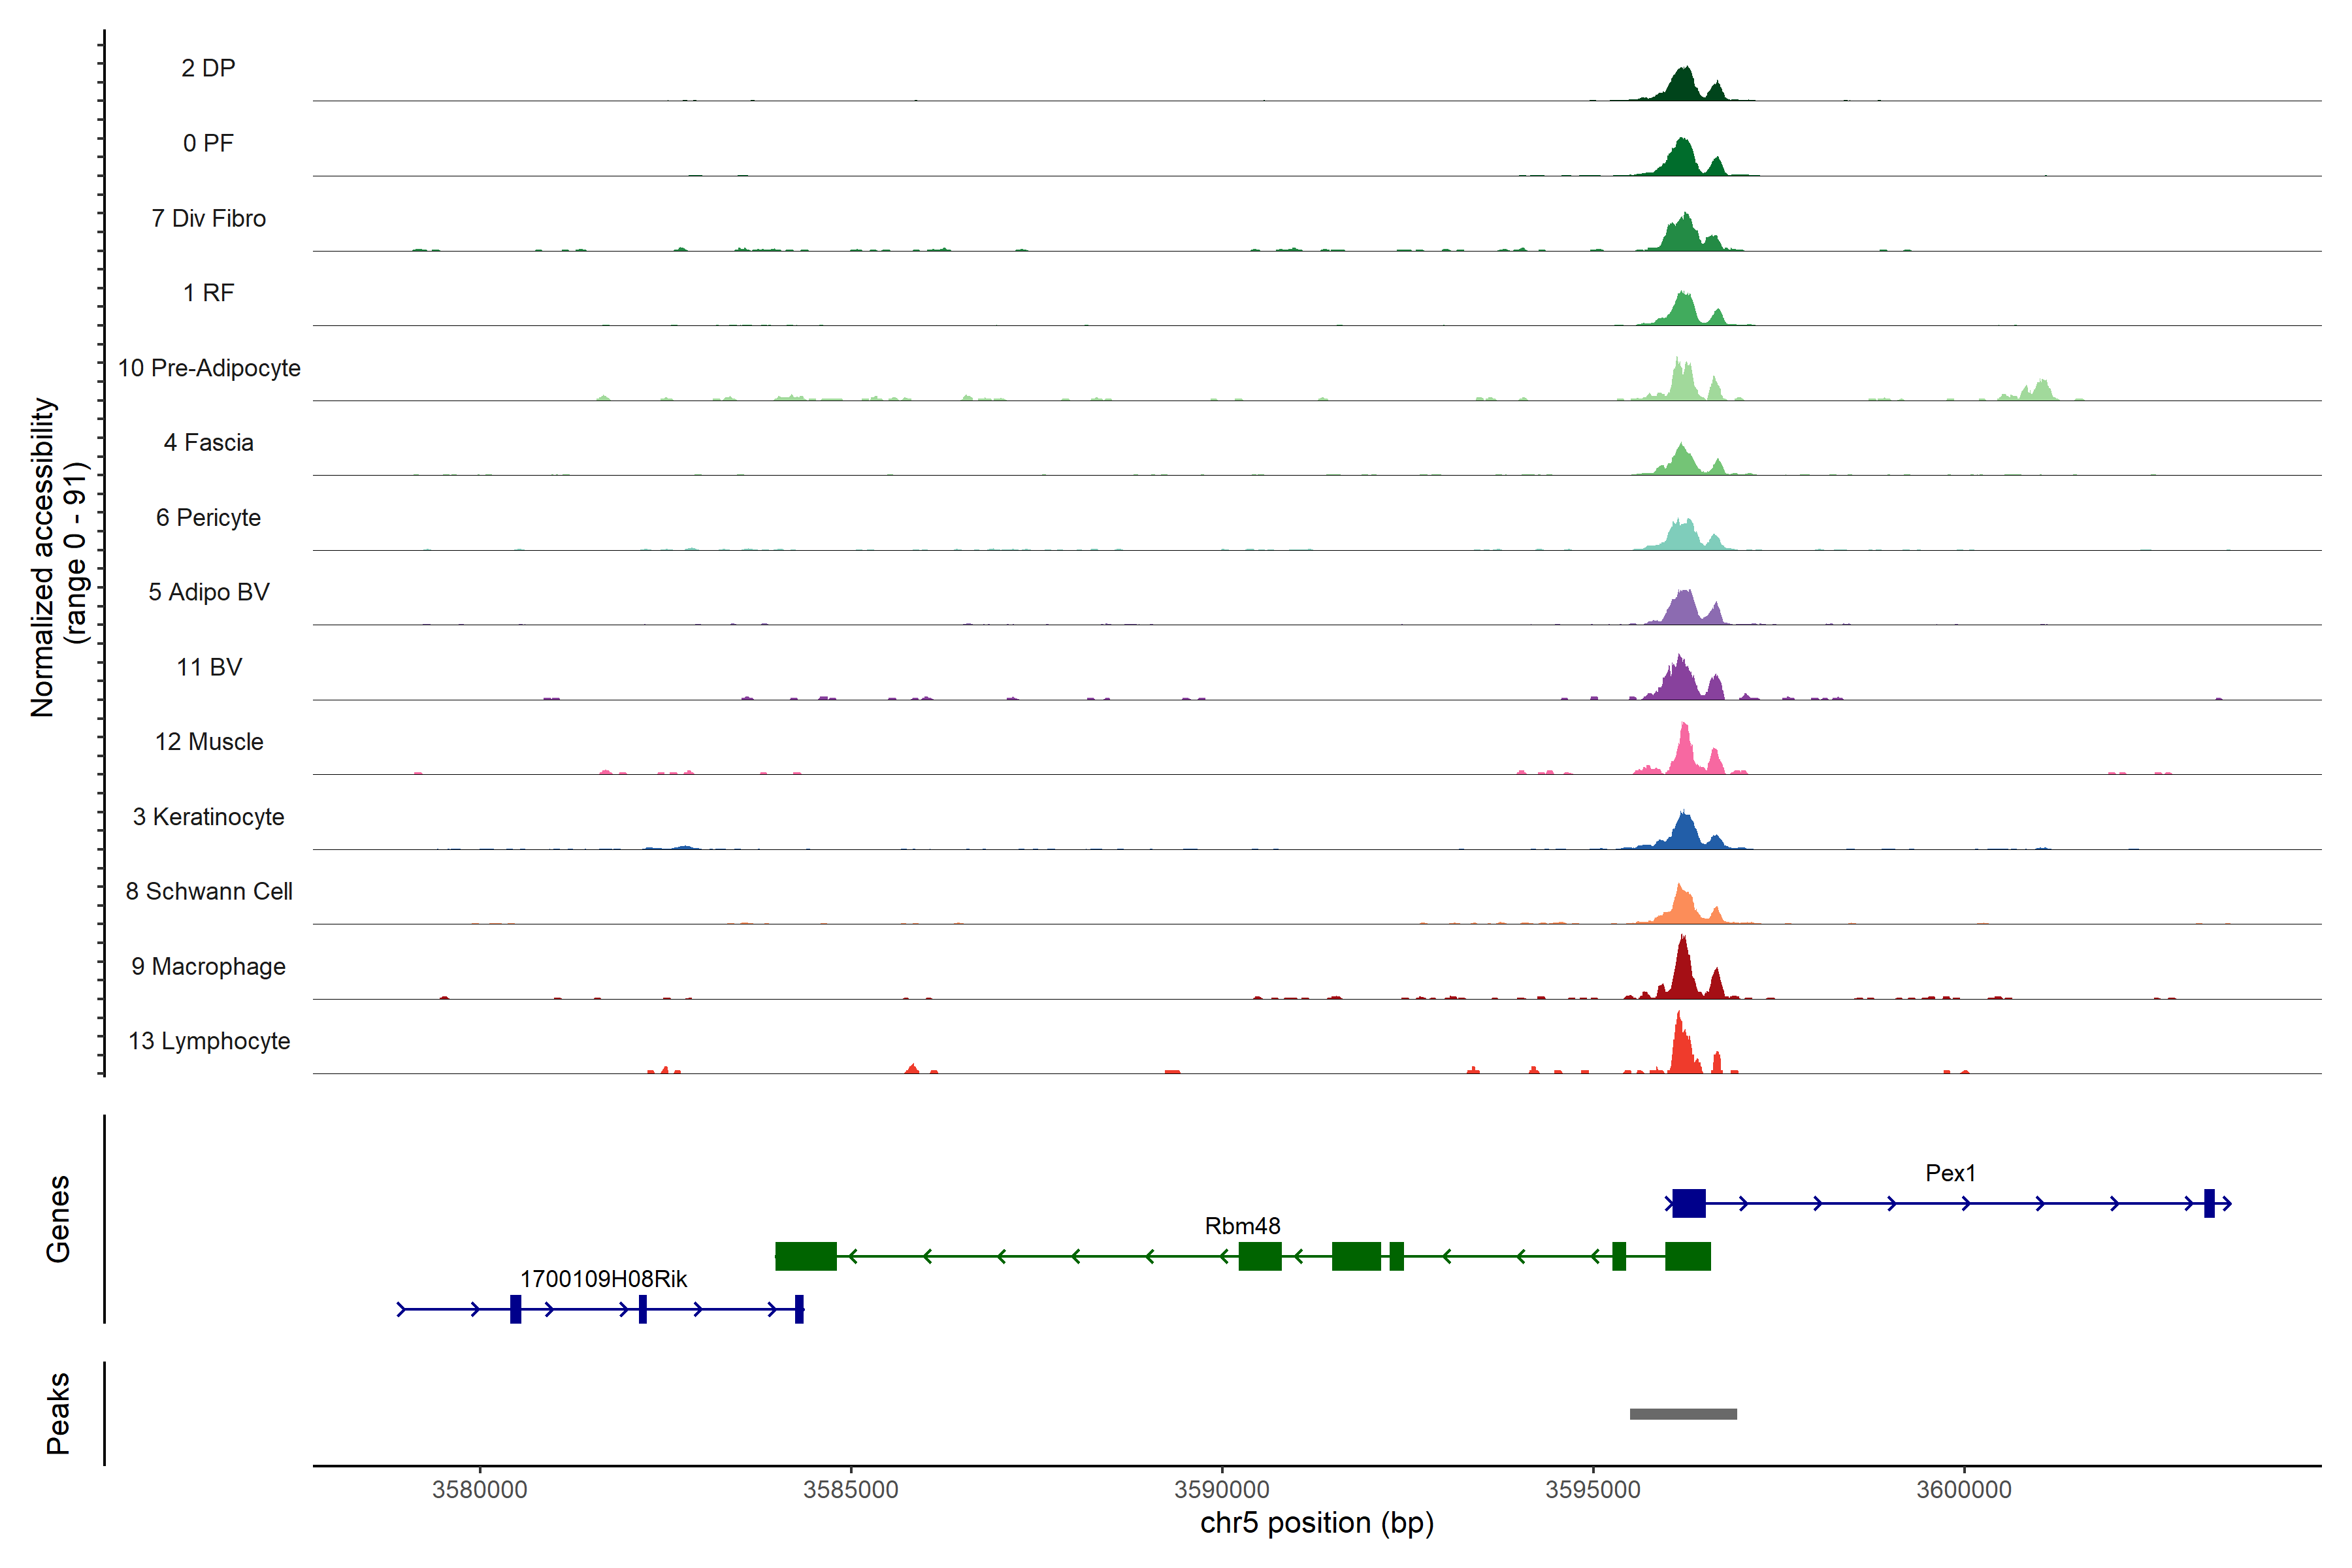Click the 13 Lymphocyte track label
This screenshot has width=2352, height=1568.
208,1041
